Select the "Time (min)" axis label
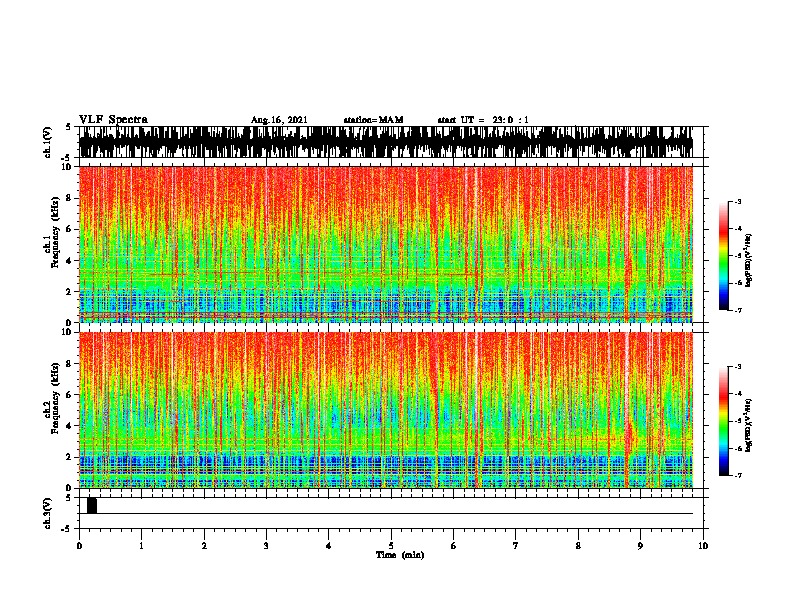 click(x=400, y=555)
